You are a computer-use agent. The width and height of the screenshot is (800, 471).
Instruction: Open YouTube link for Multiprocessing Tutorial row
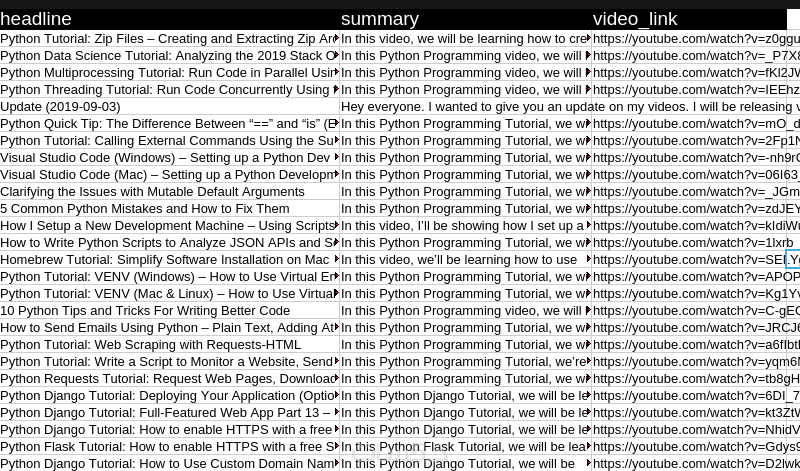(696, 73)
